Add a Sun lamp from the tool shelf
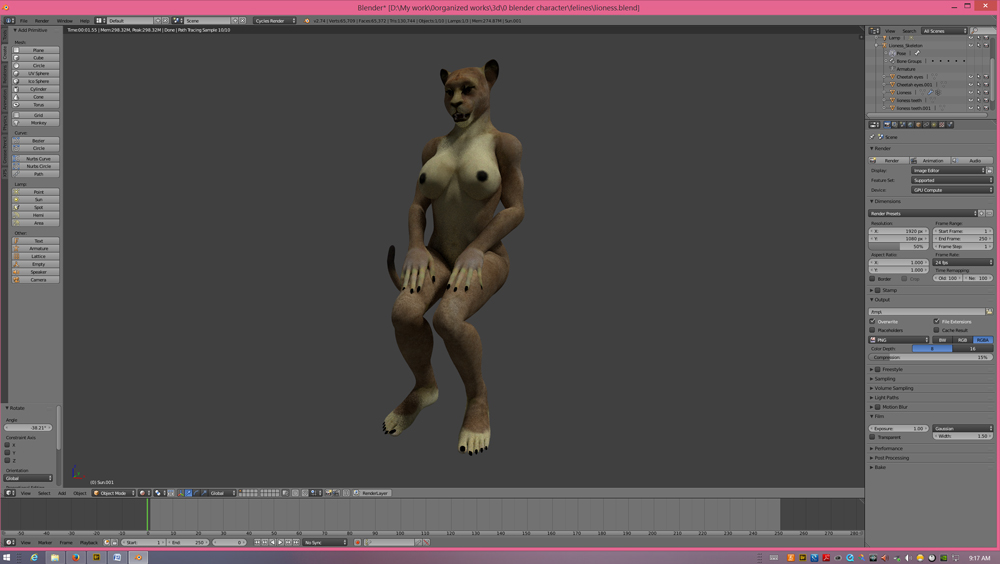This screenshot has width=1000, height=564. click(x=38, y=200)
